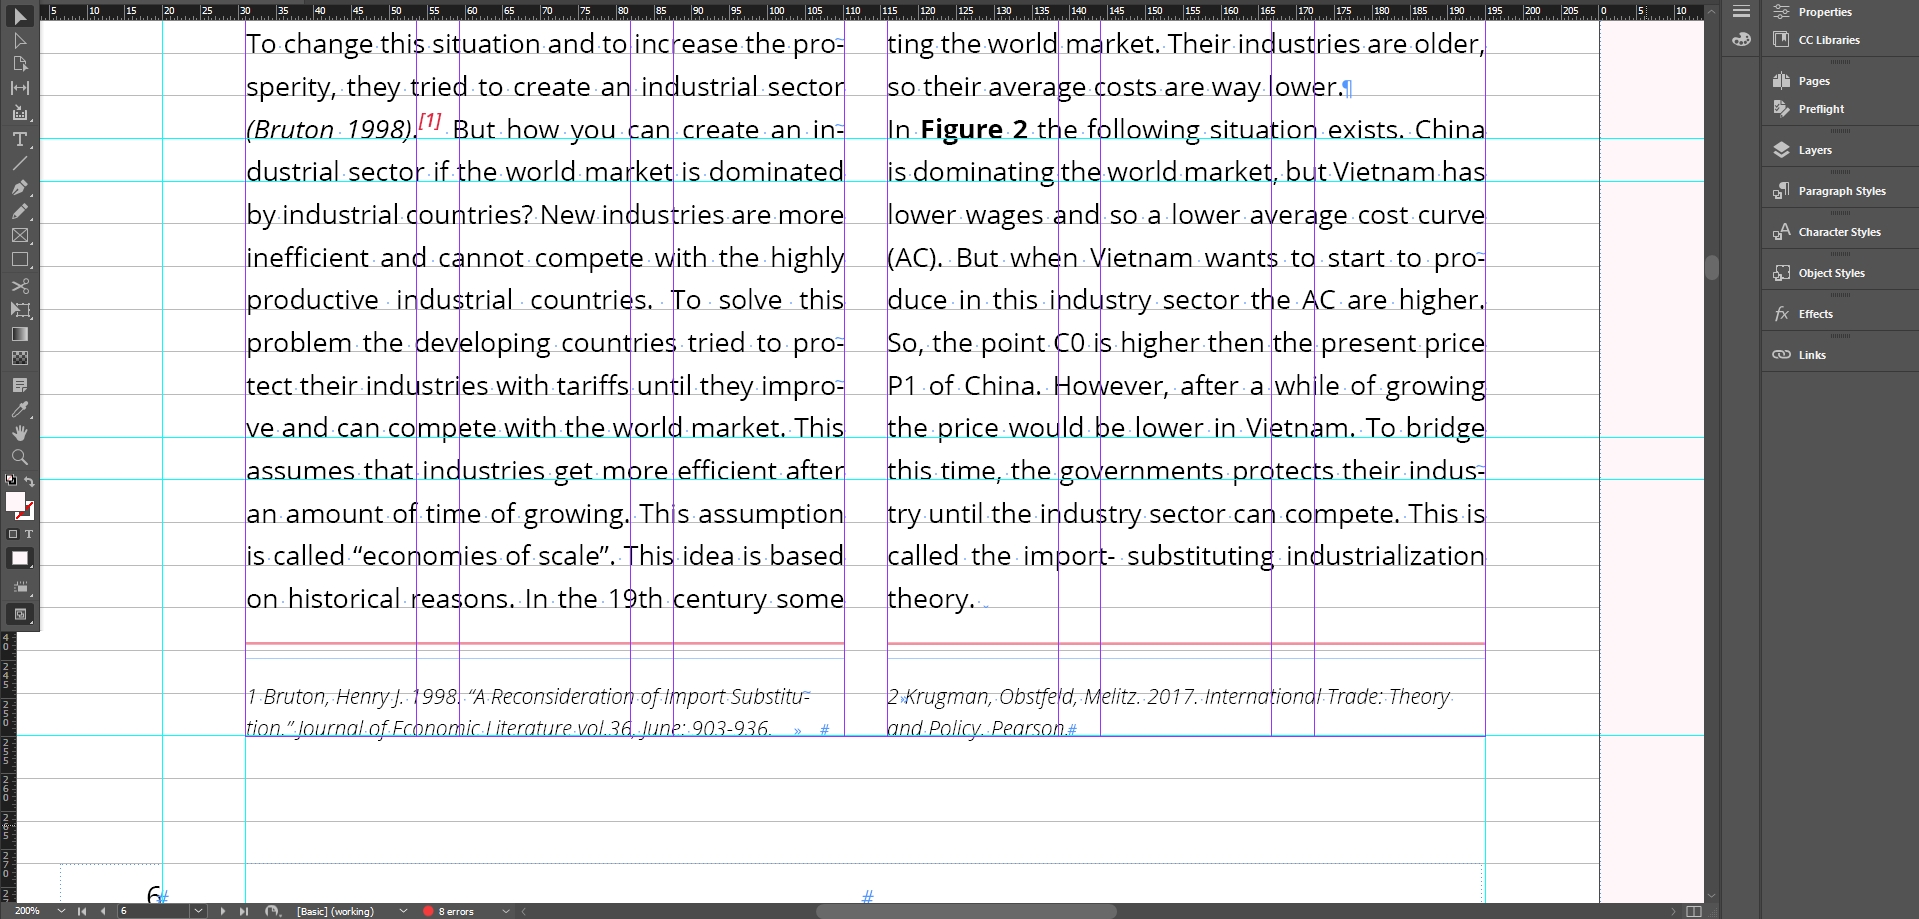Viewport: 1919px width, 919px height.
Task: Toggle formatting affects text
Action: (x=29, y=535)
